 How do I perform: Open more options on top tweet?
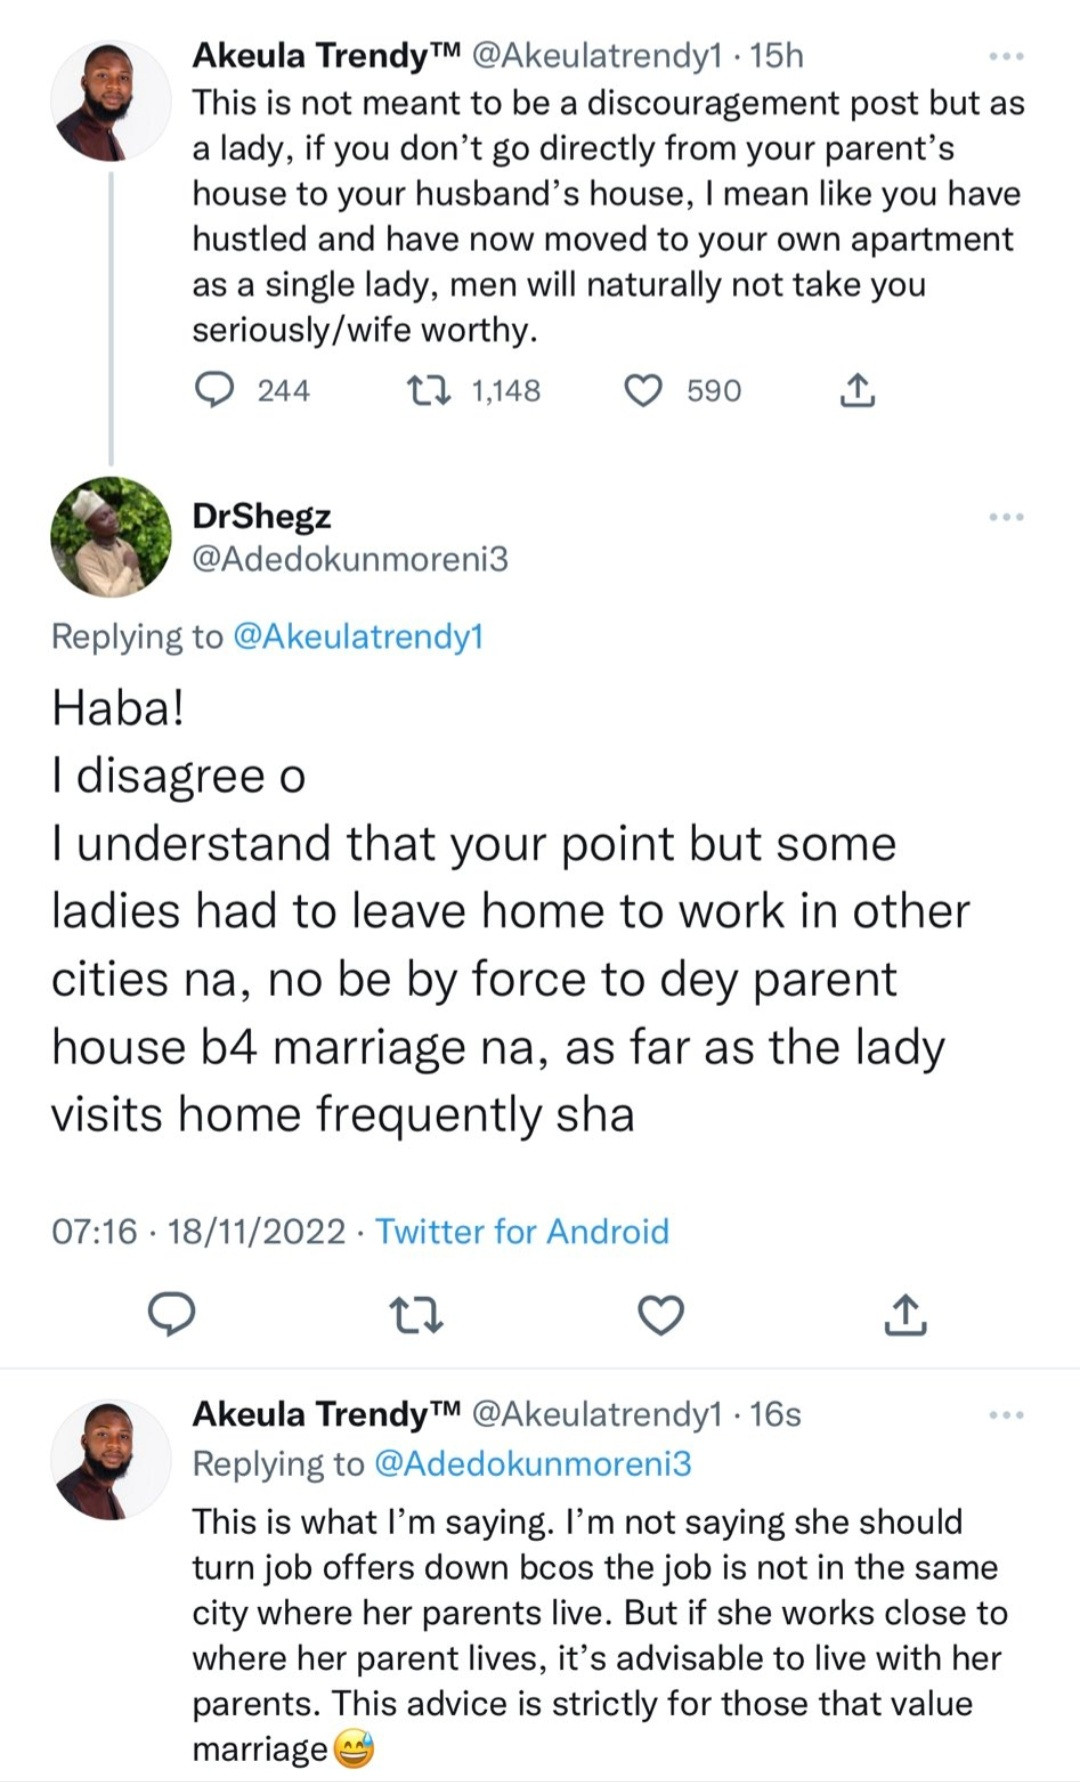(1006, 57)
